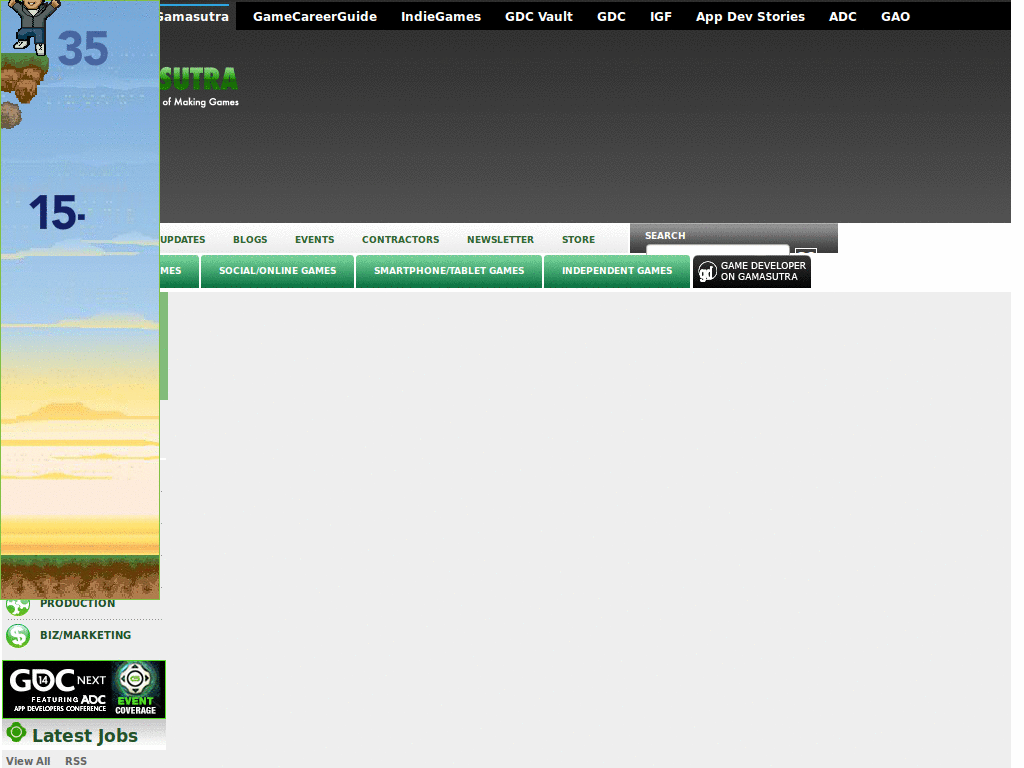Viewport: 1024px width, 768px height.
Task: Select the ADC top link
Action: 842,16
